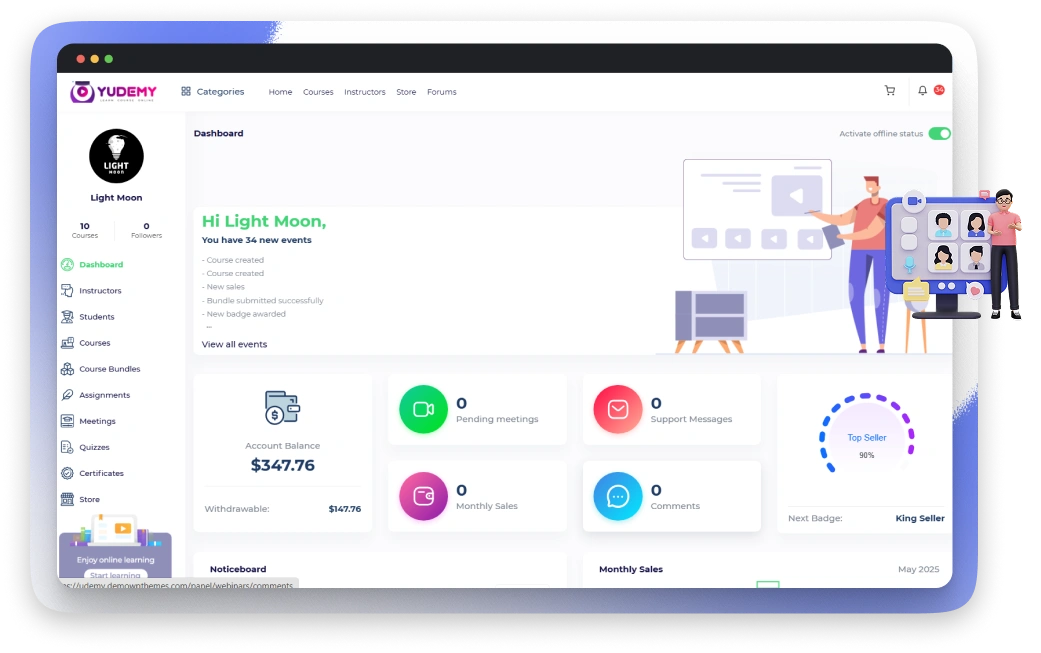Open Store in top navigation
Screen dimensions: 1041x653
click(x=406, y=92)
